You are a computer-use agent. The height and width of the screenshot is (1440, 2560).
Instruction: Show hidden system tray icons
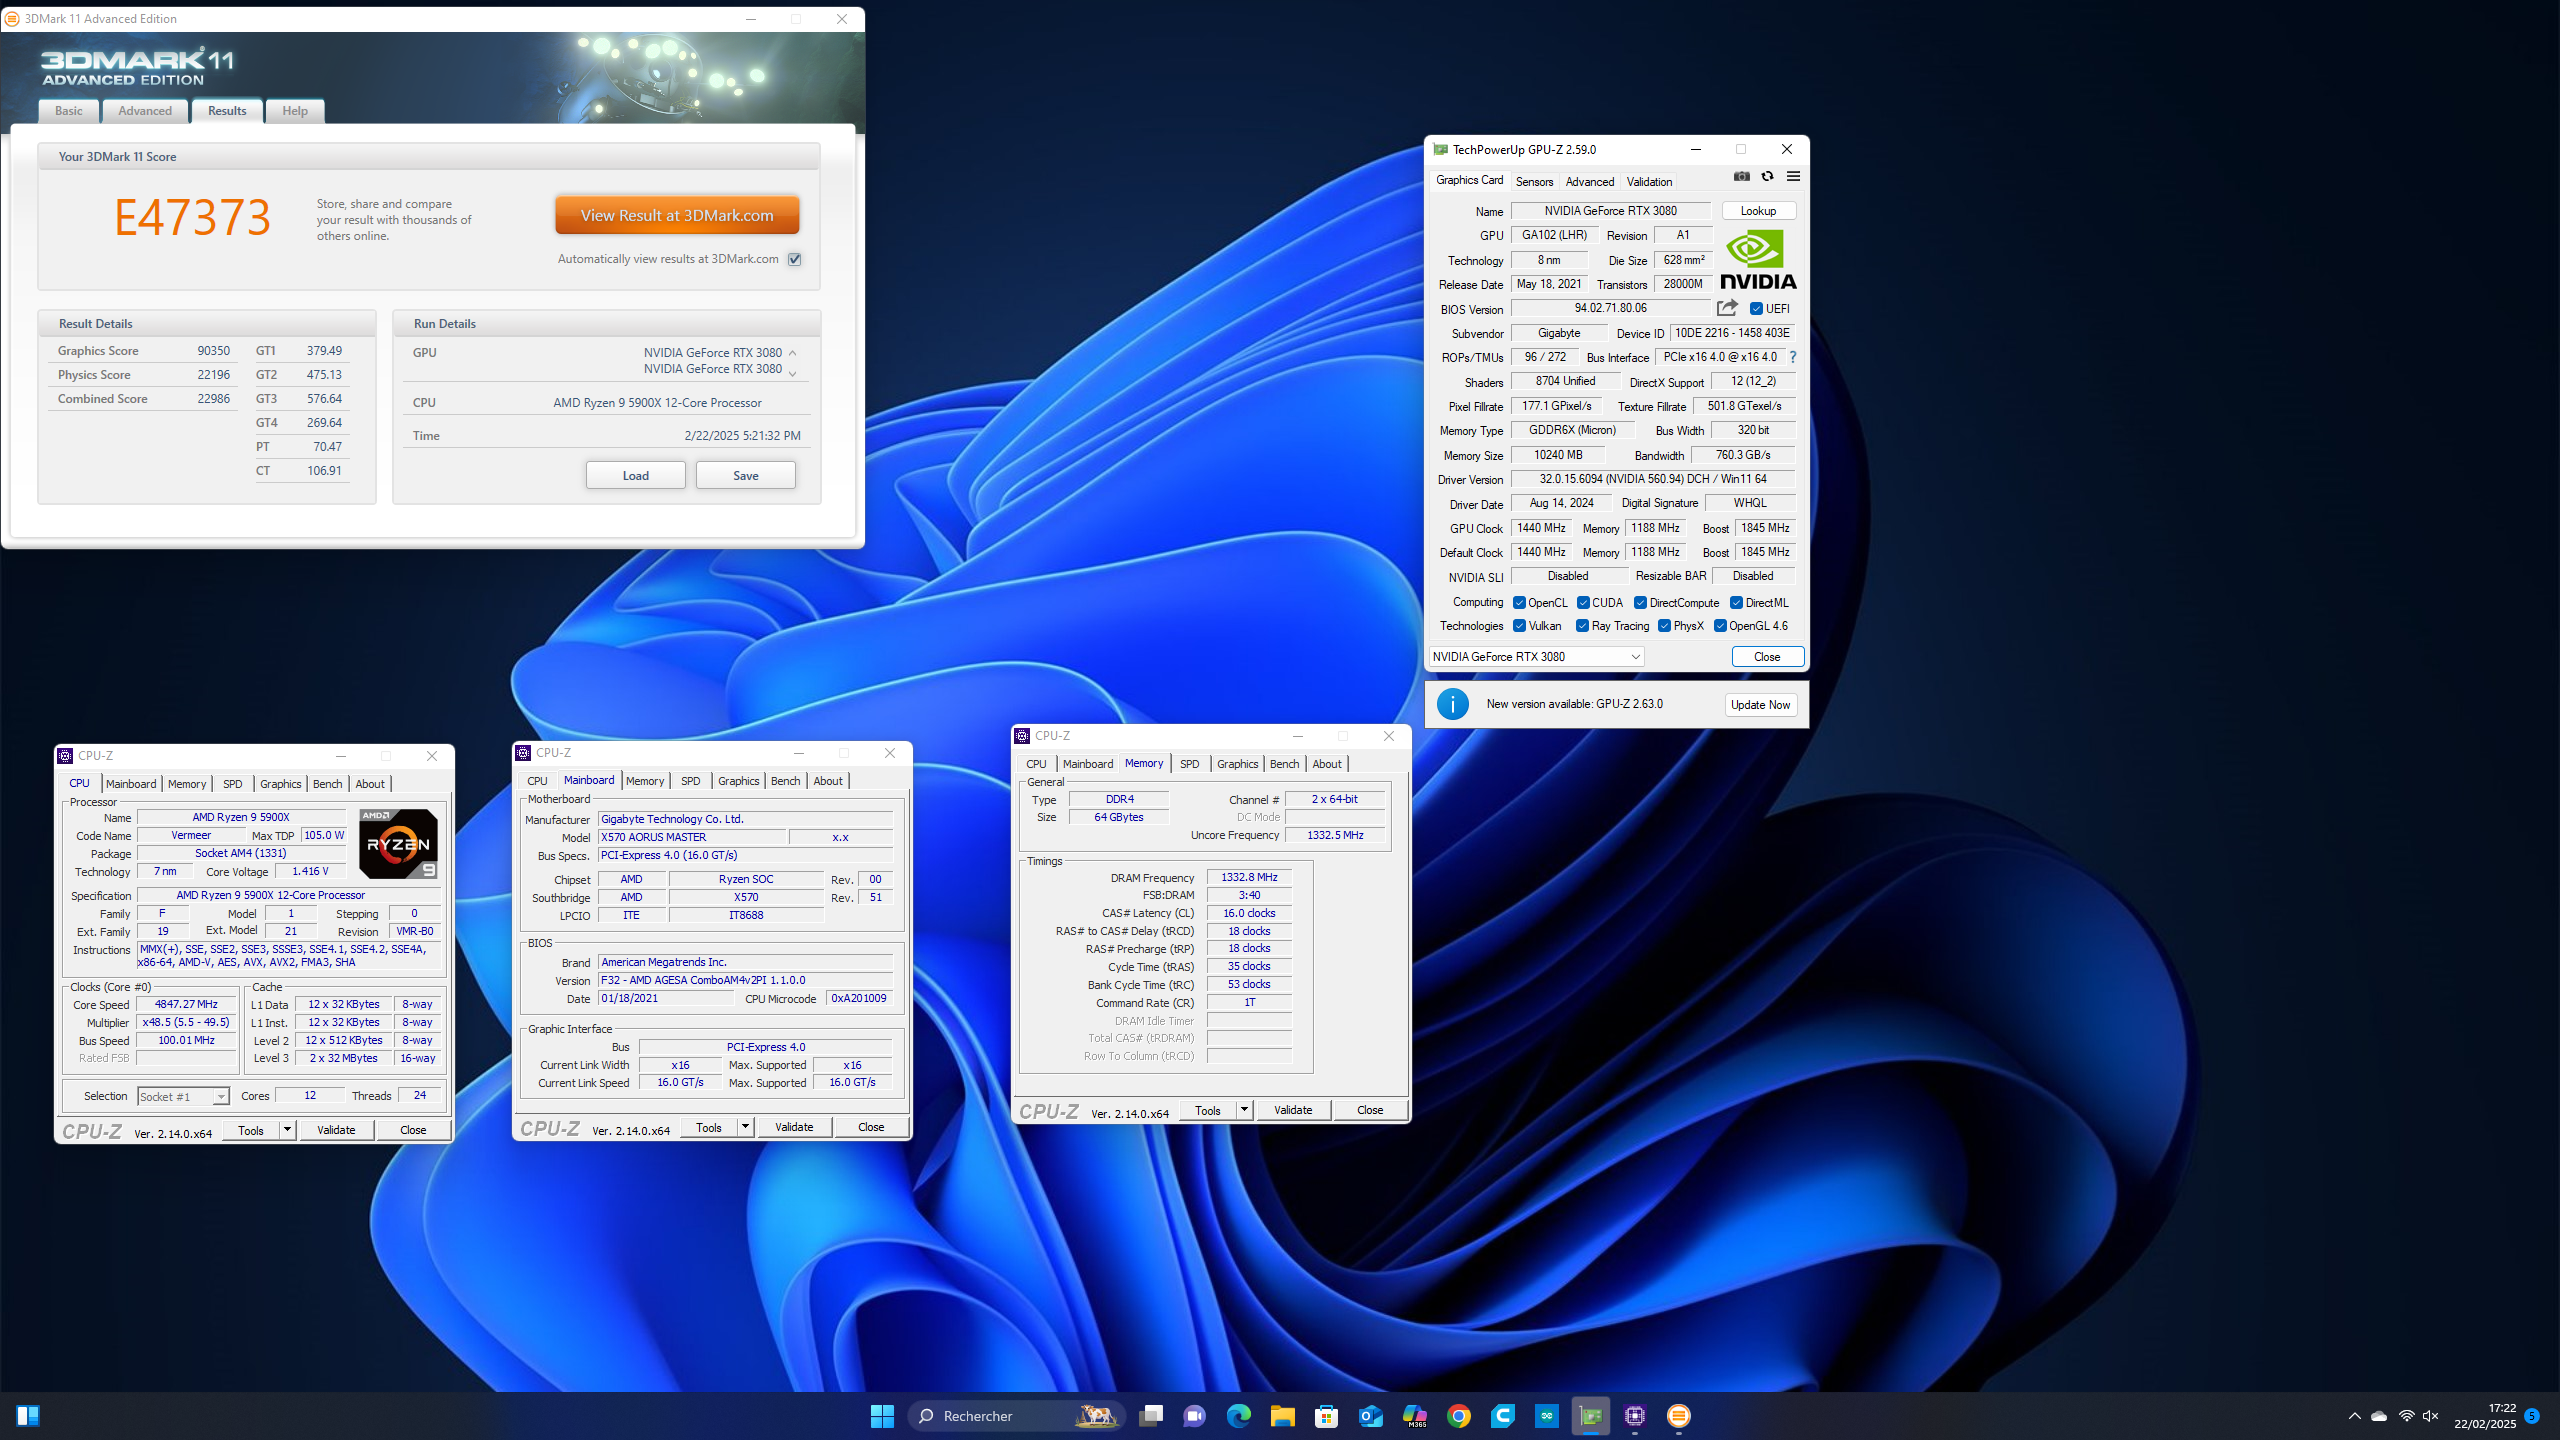coord(2355,1416)
